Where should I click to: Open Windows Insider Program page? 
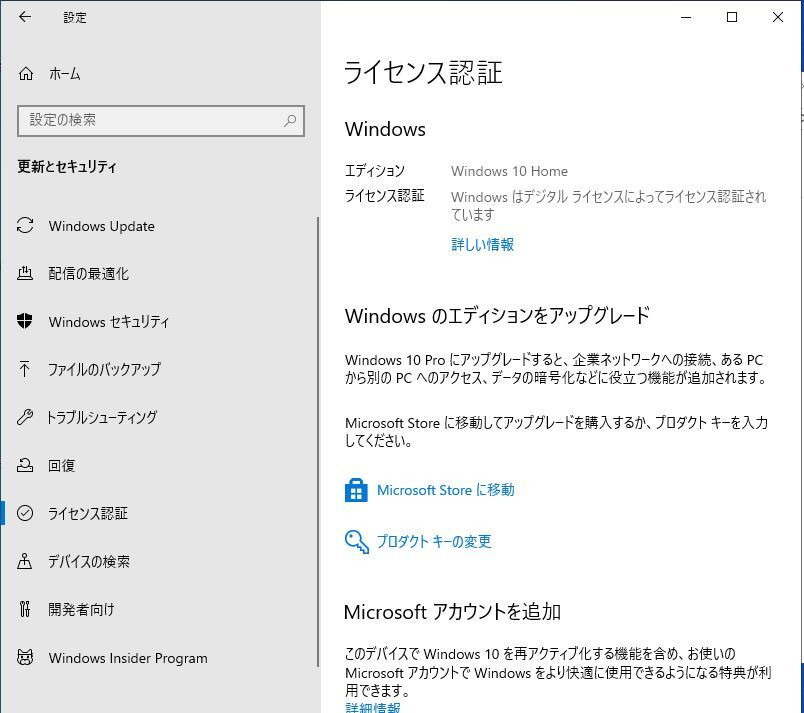click(128, 658)
